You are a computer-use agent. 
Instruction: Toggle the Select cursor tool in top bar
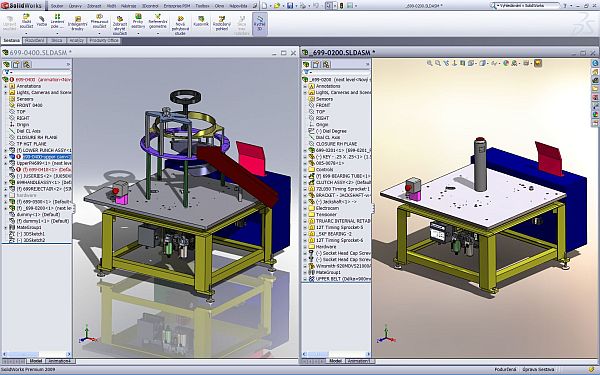tap(329, 6)
